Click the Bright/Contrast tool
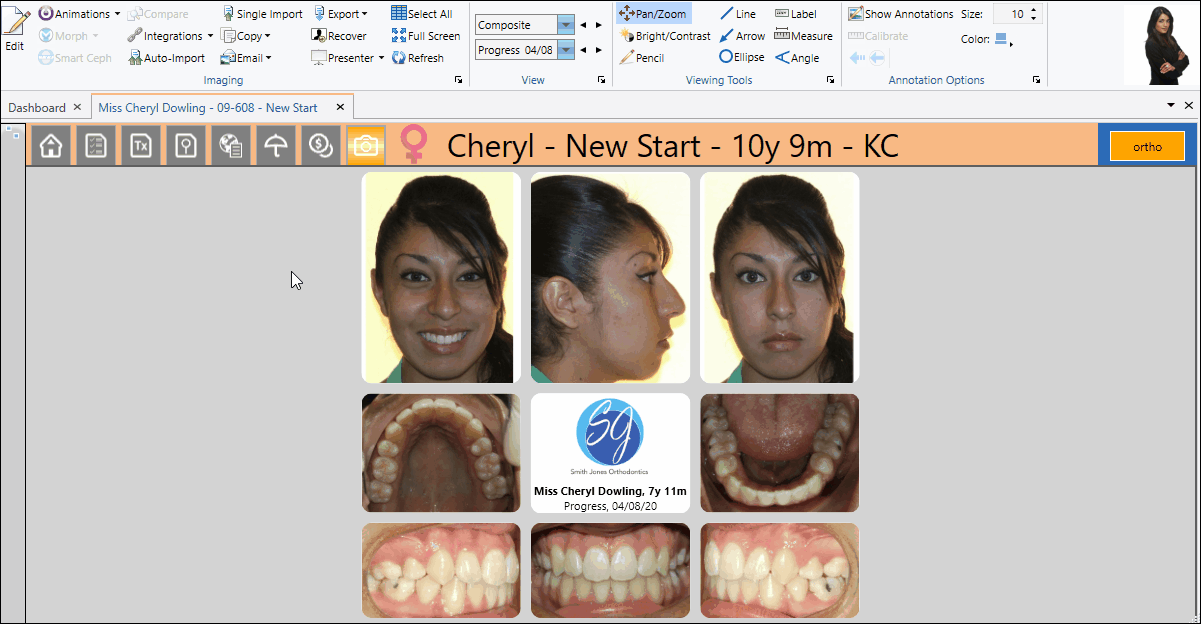 click(x=665, y=36)
